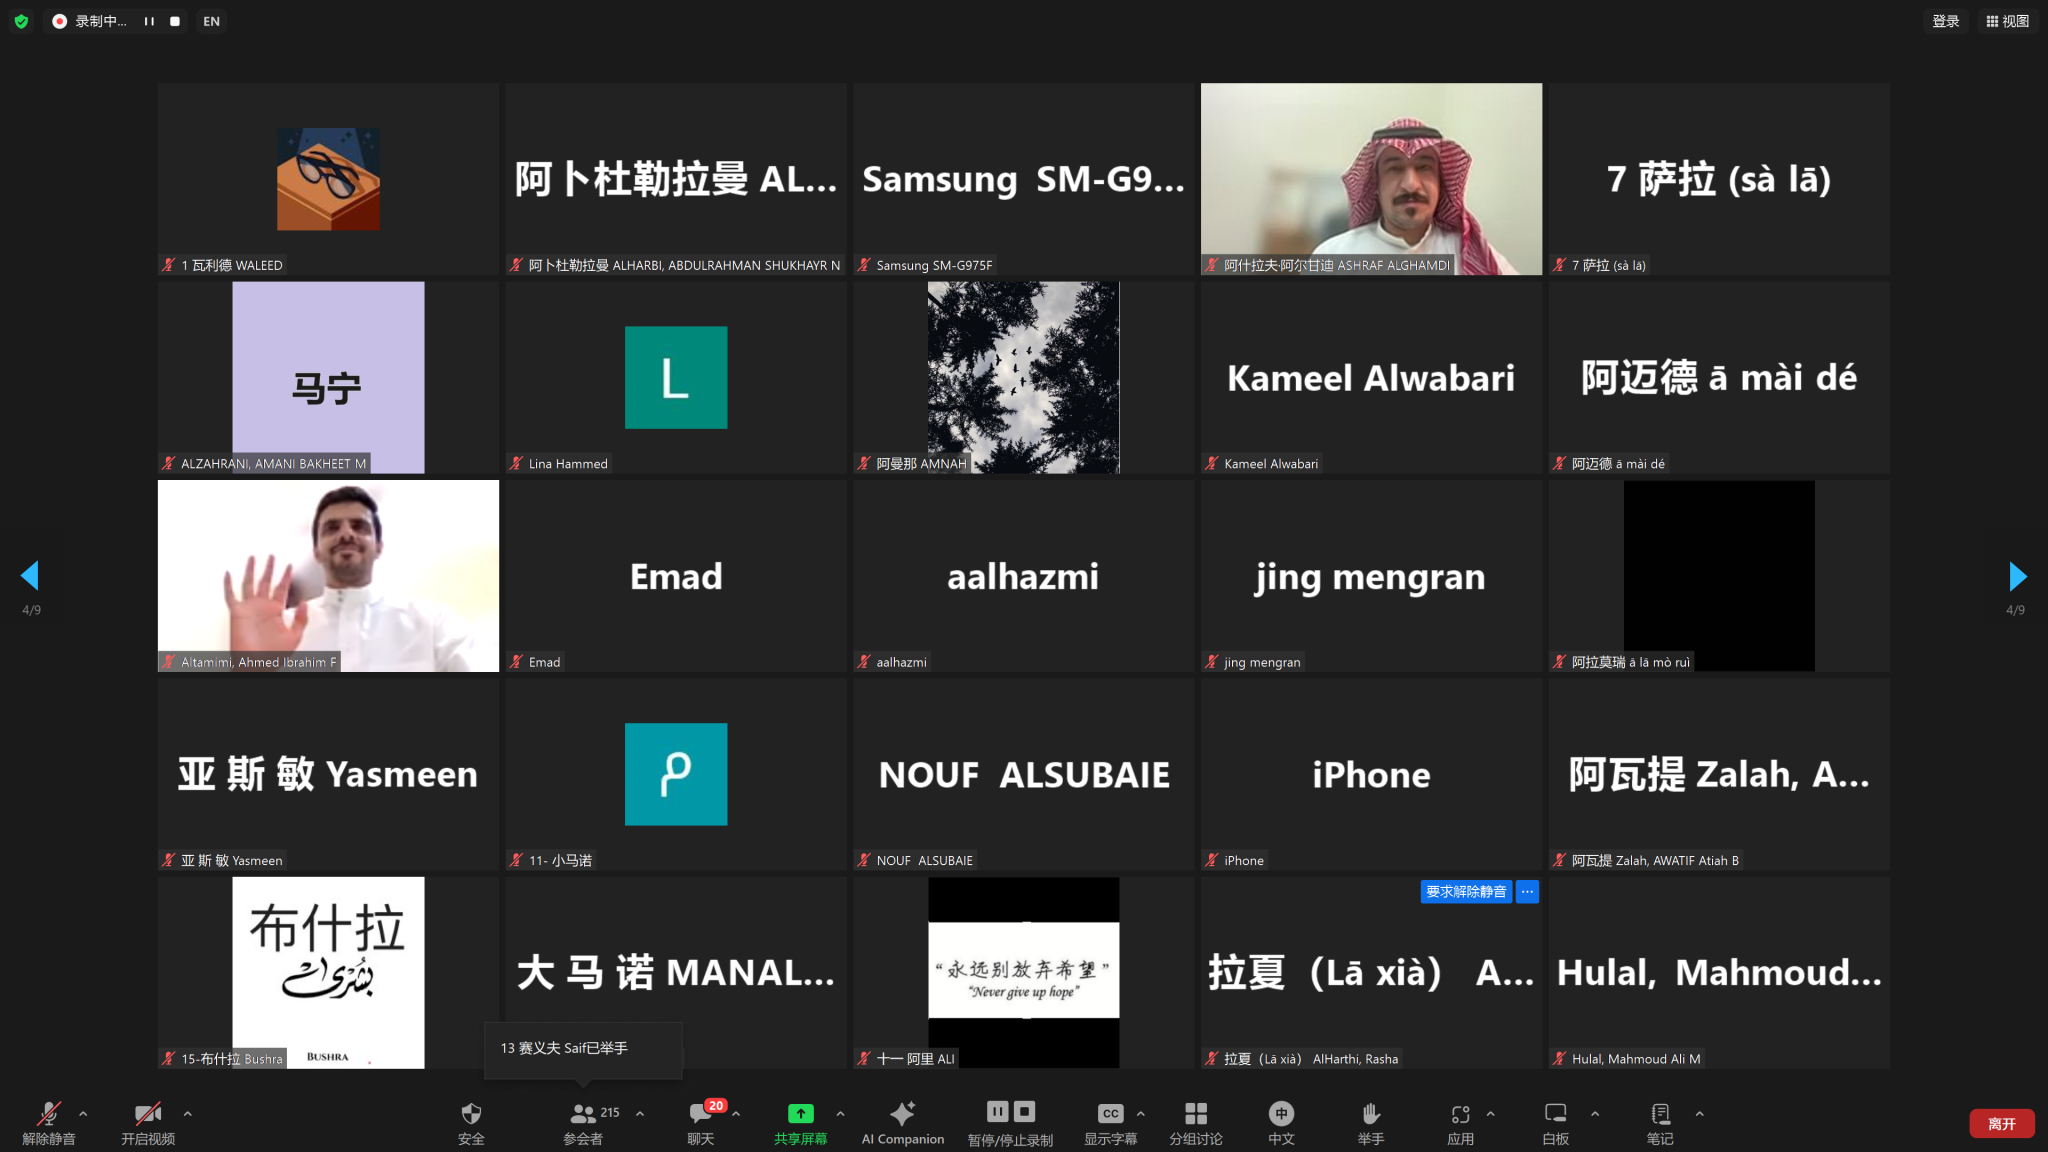Launch AI Companion sparkle icon
The image size is (2048, 1152).
coord(902,1114)
